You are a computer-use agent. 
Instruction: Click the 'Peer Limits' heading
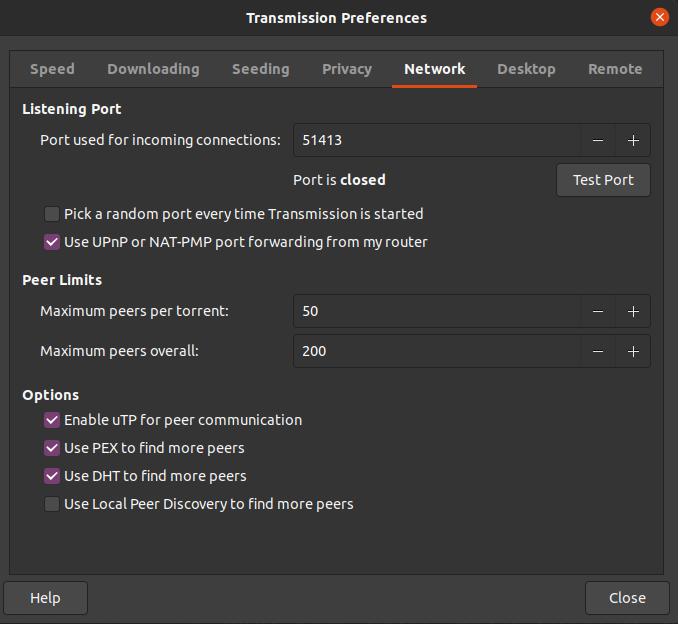(x=62, y=280)
